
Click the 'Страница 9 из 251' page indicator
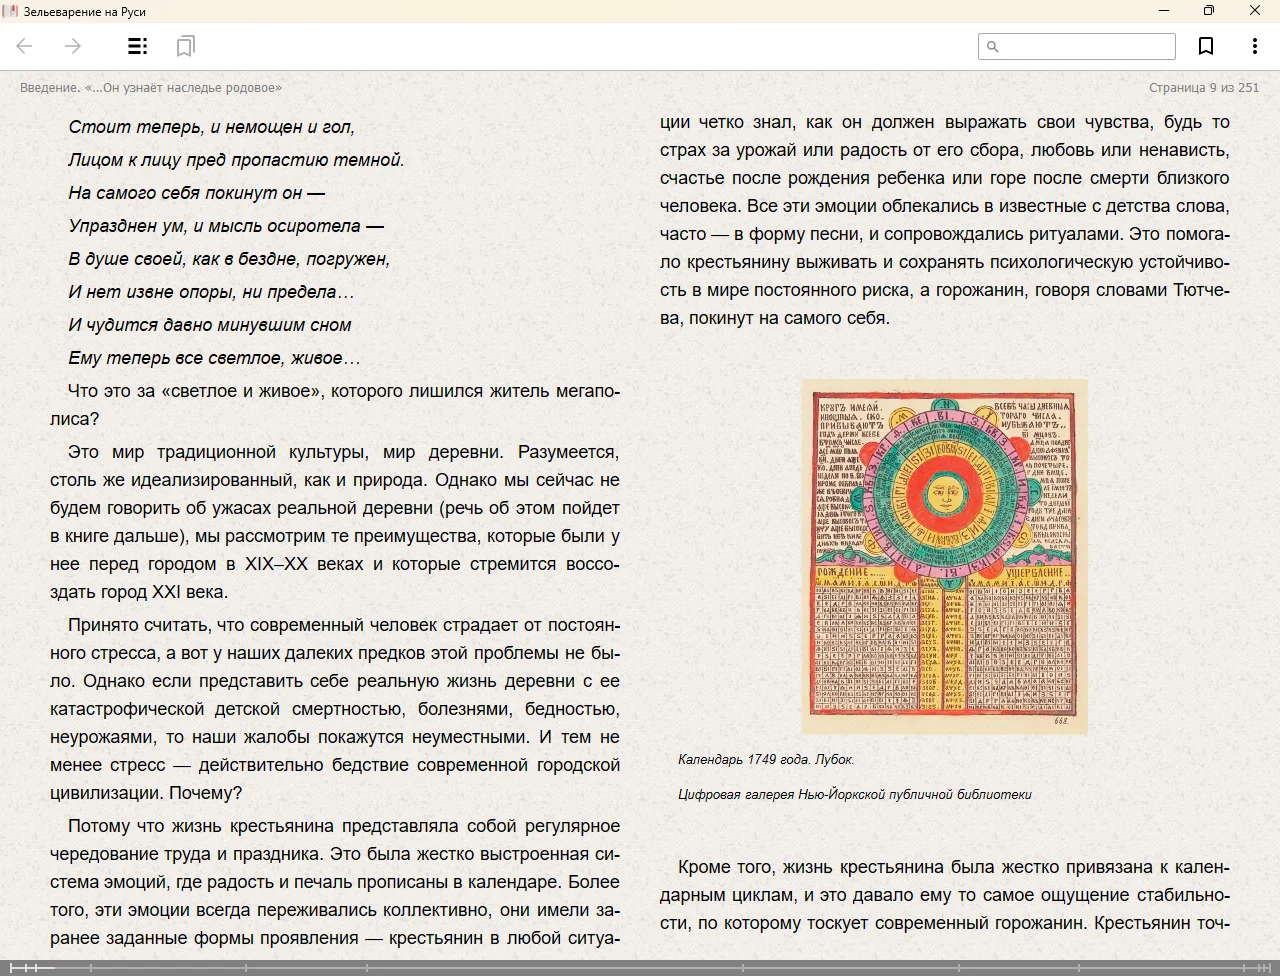(x=1203, y=88)
